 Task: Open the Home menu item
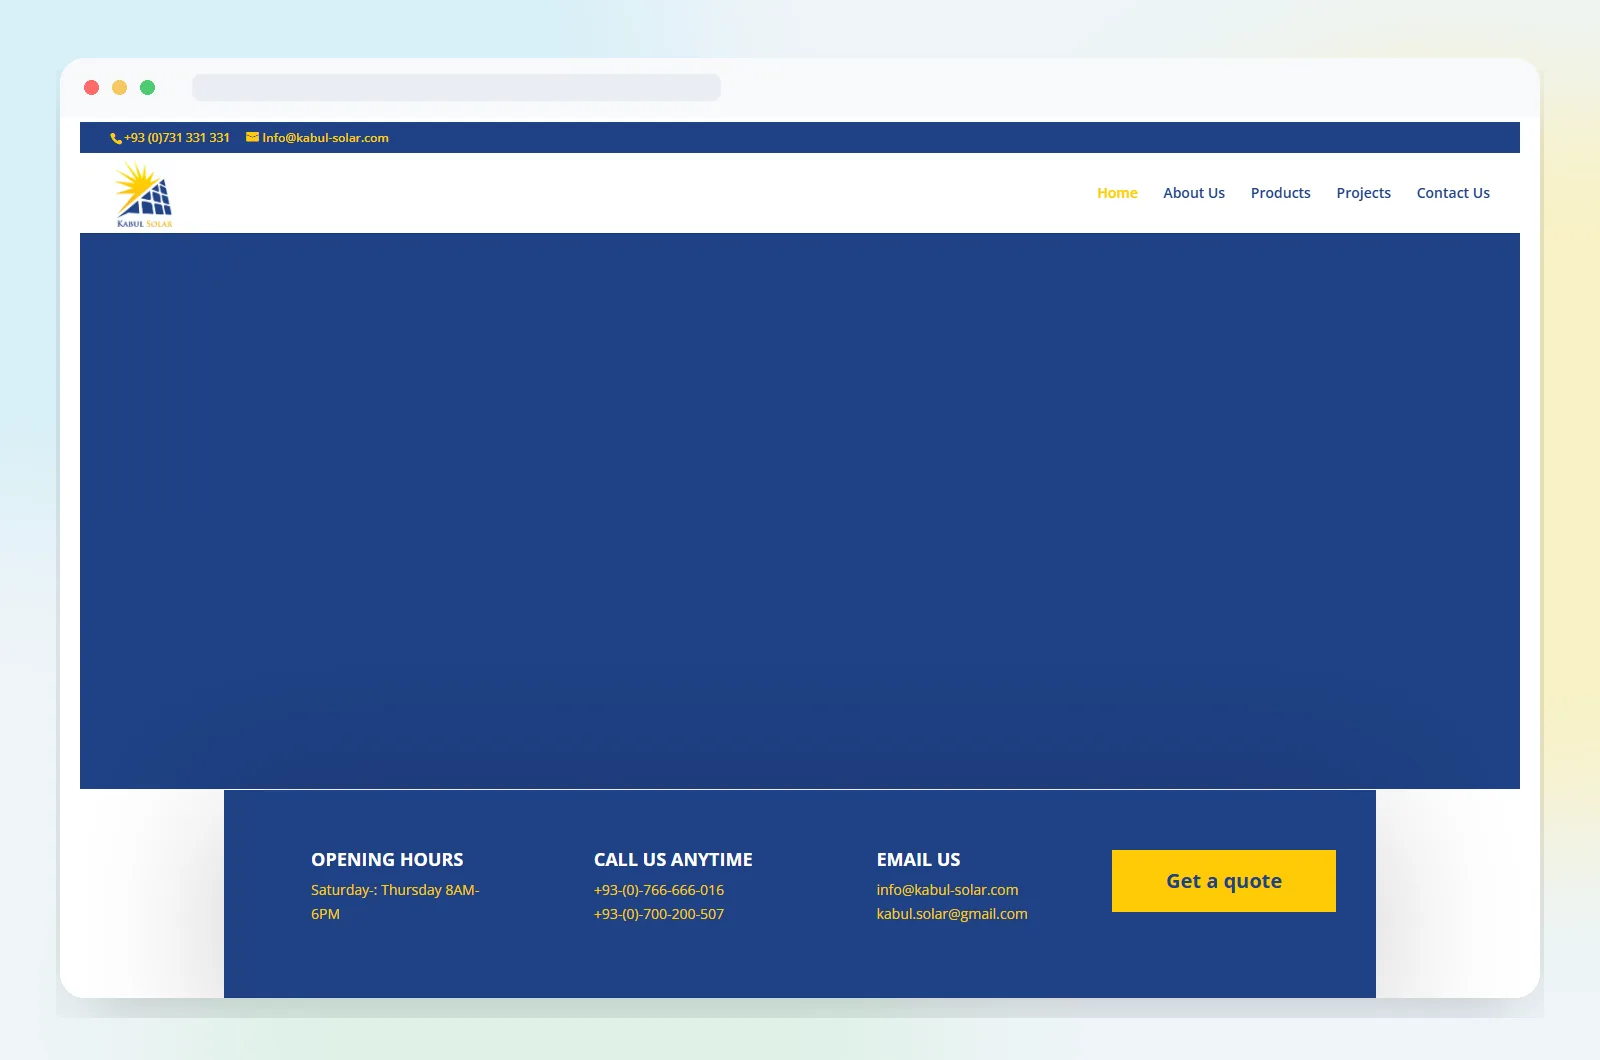click(1117, 193)
